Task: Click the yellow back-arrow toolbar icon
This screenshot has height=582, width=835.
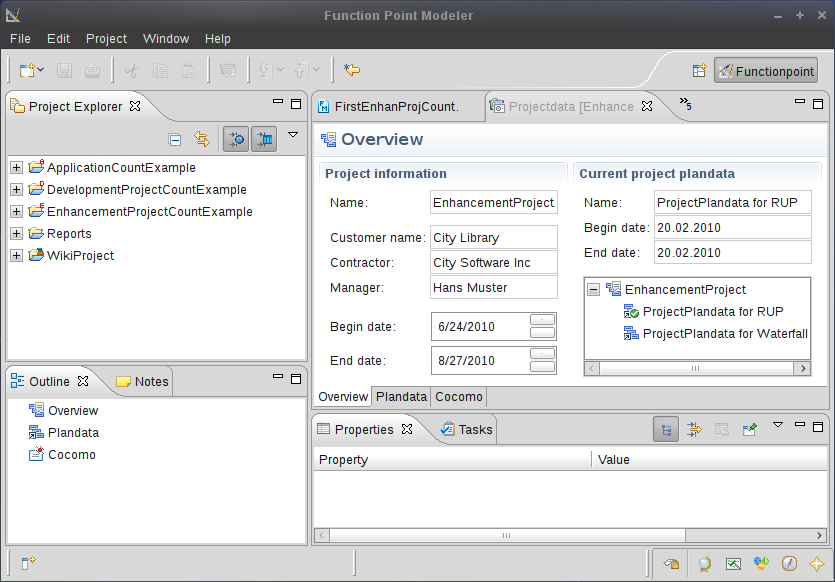Action: pyautogui.click(x=352, y=70)
